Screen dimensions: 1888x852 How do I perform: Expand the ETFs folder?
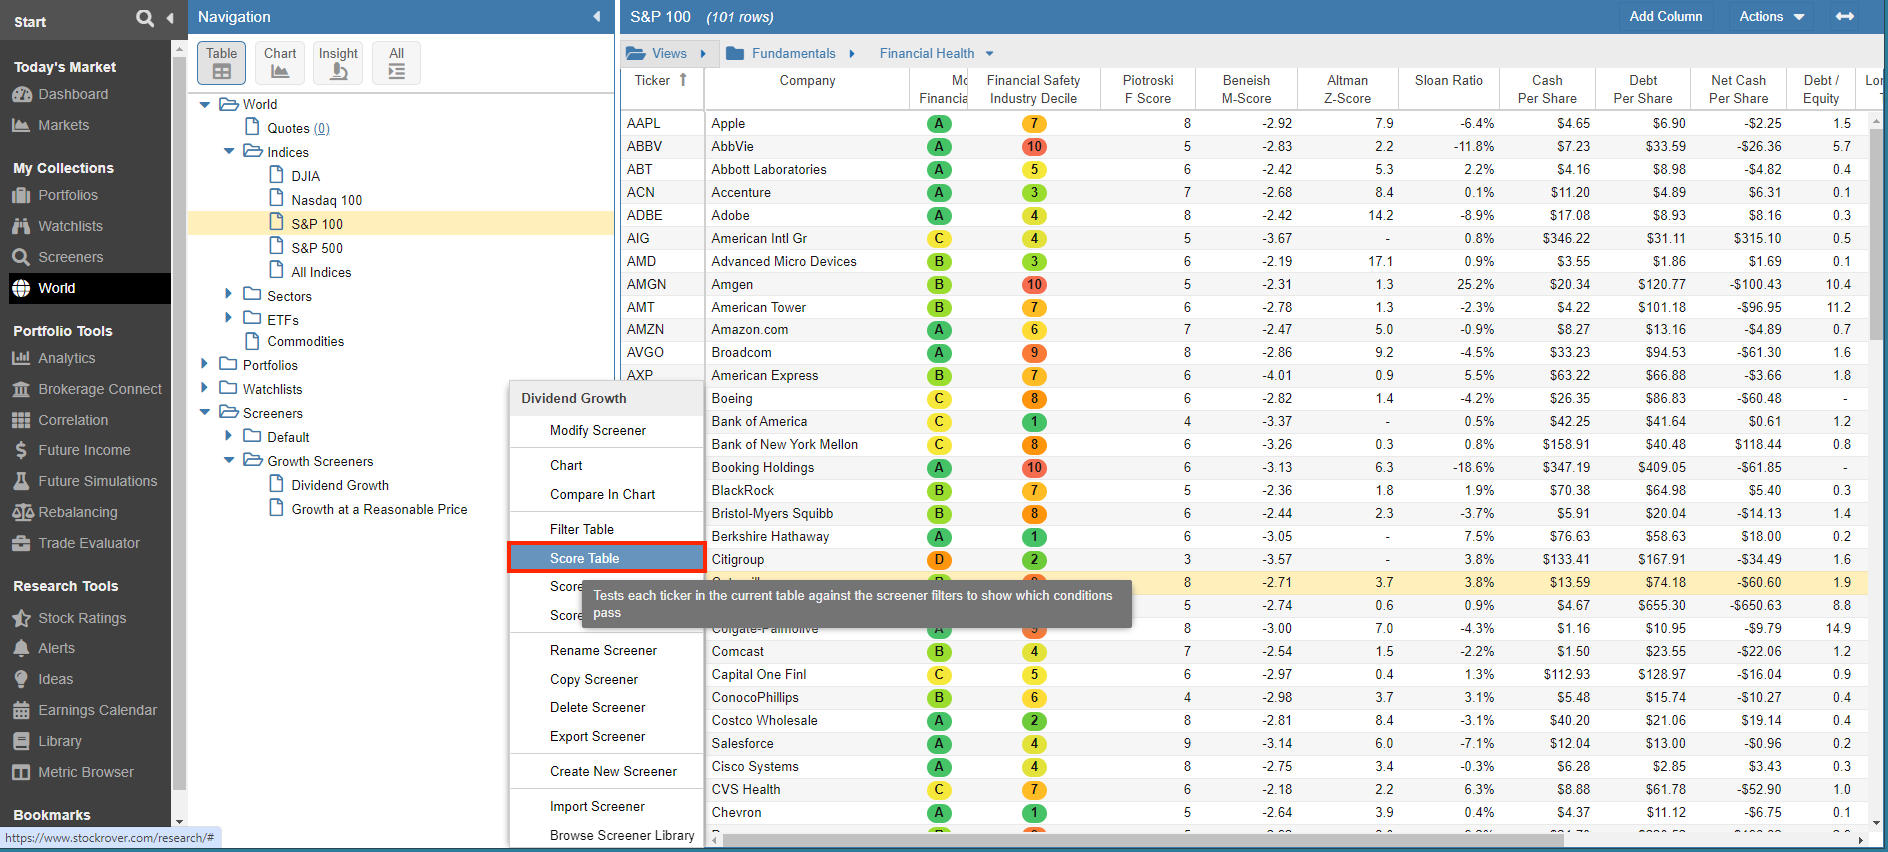tap(229, 318)
